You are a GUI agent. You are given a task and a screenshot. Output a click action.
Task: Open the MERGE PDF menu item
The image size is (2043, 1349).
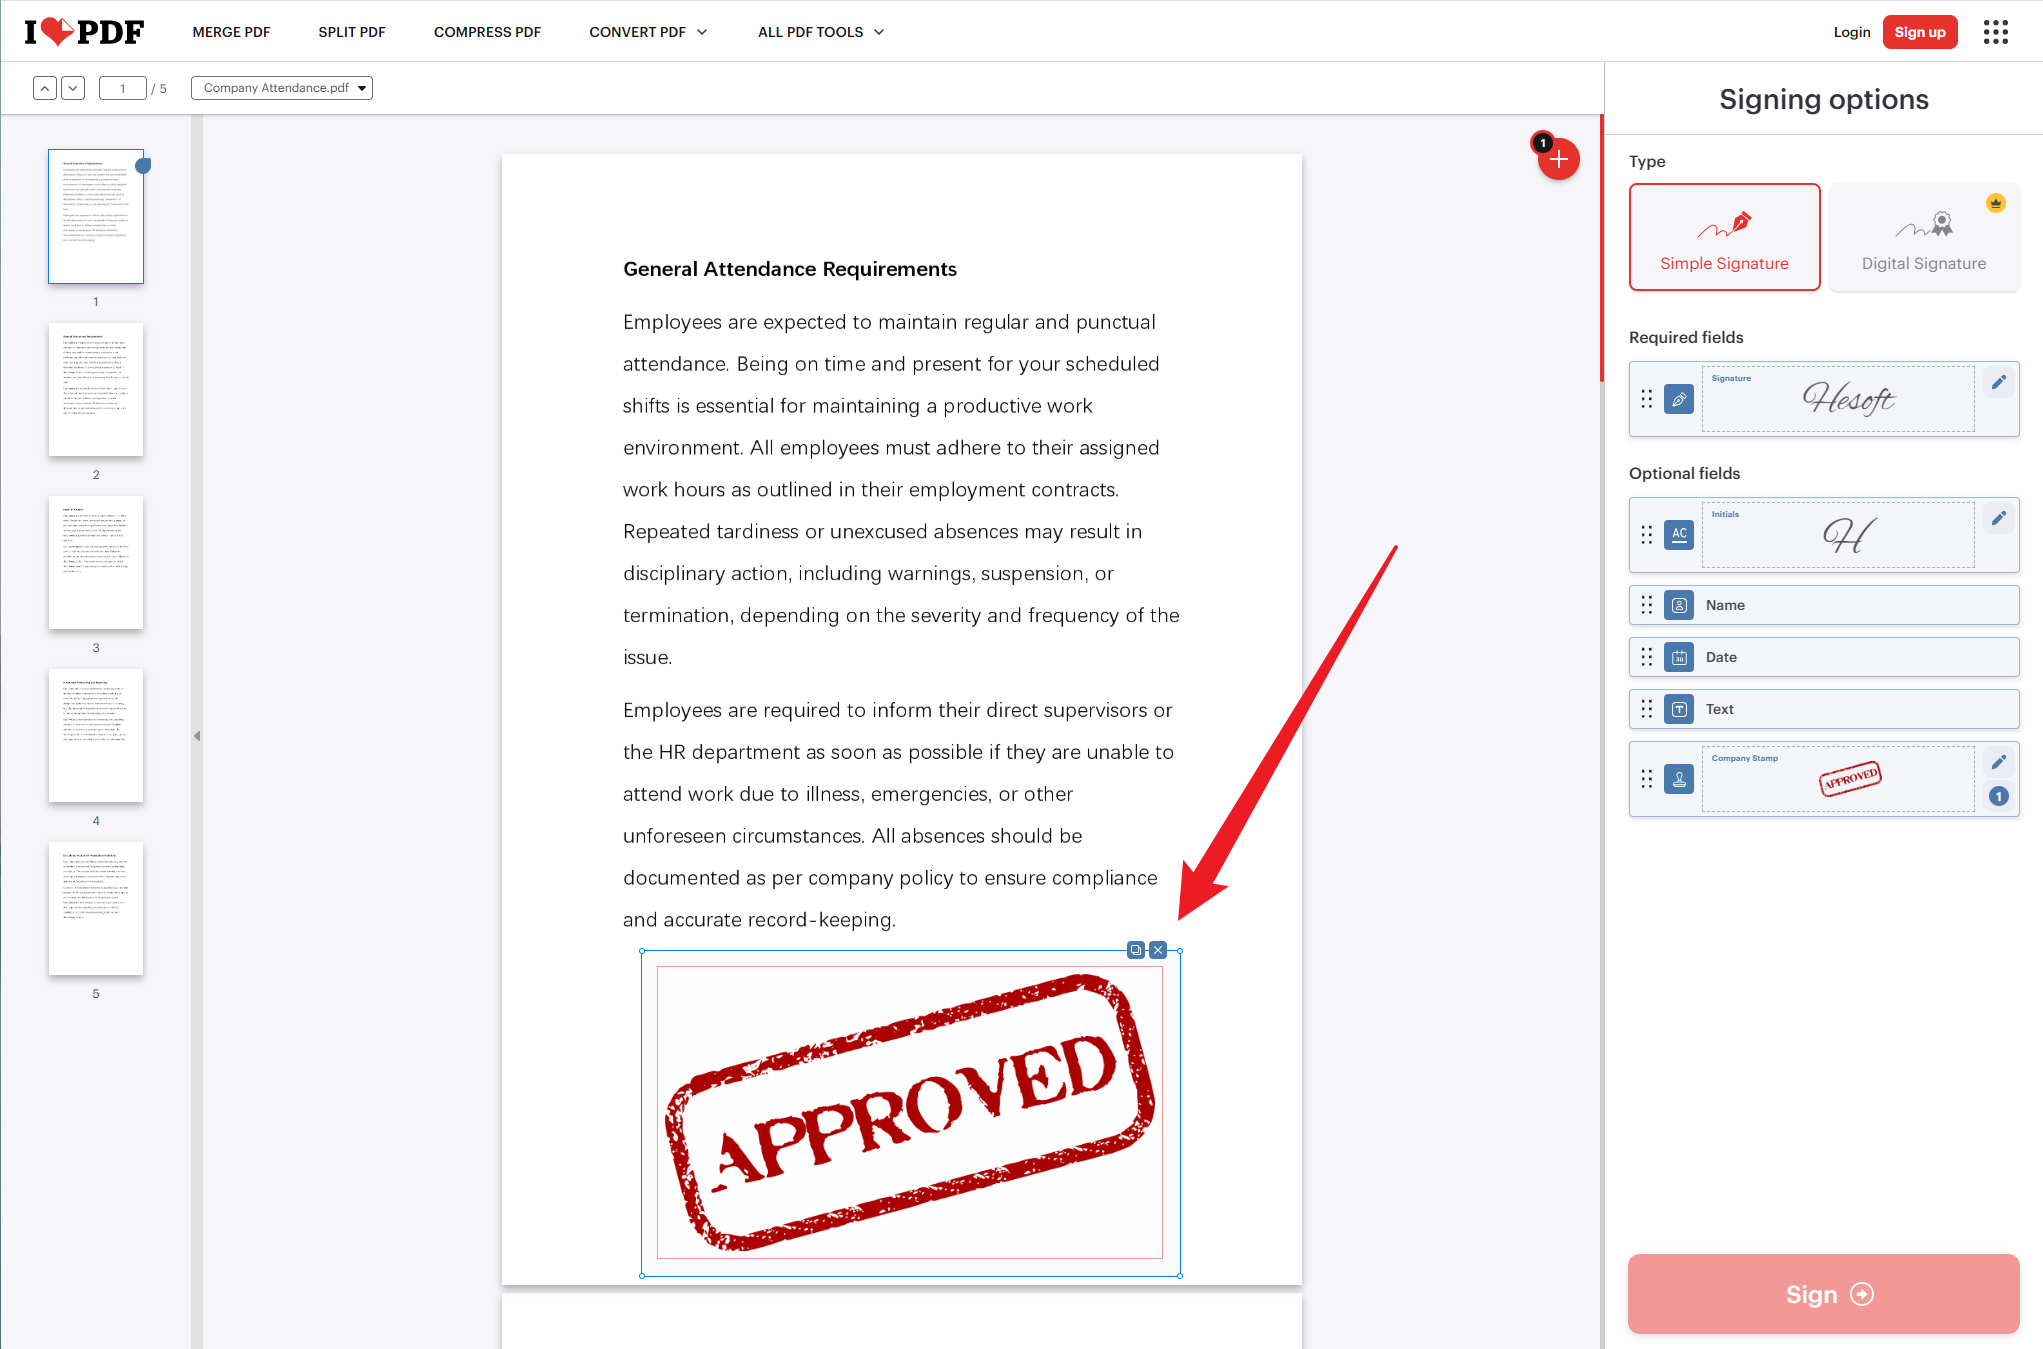click(x=231, y=31)
